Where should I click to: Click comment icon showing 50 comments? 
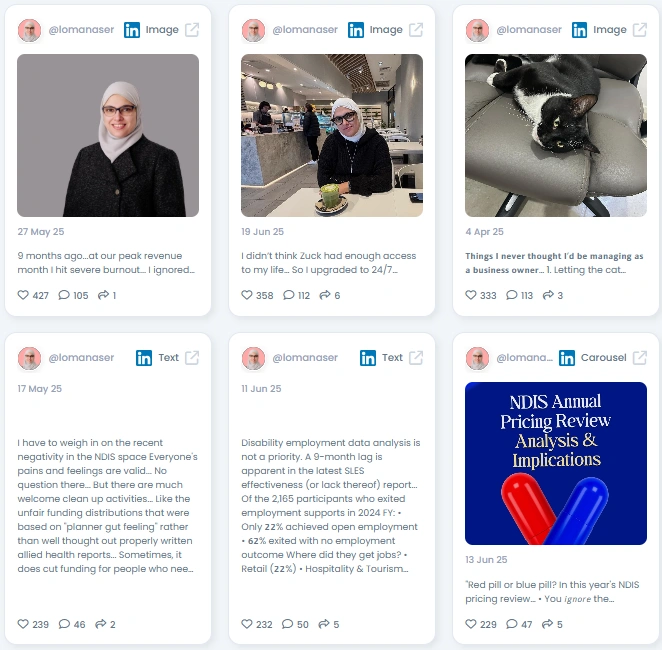click(288, 623)
